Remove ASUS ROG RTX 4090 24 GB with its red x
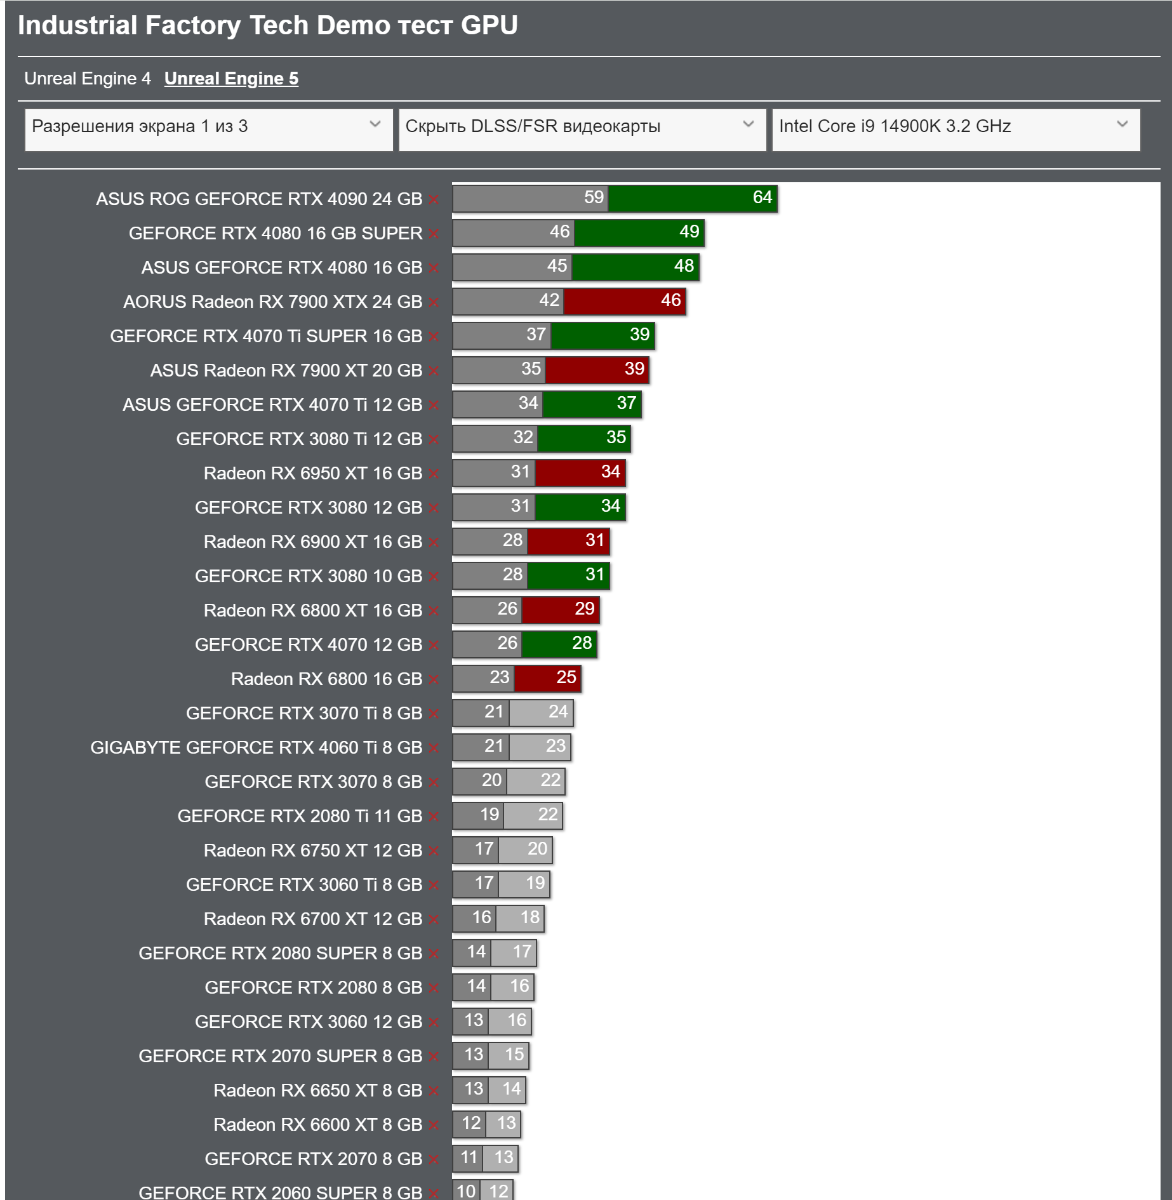Viewport: 1172px width, 1200px height. (x=435, y=201)
